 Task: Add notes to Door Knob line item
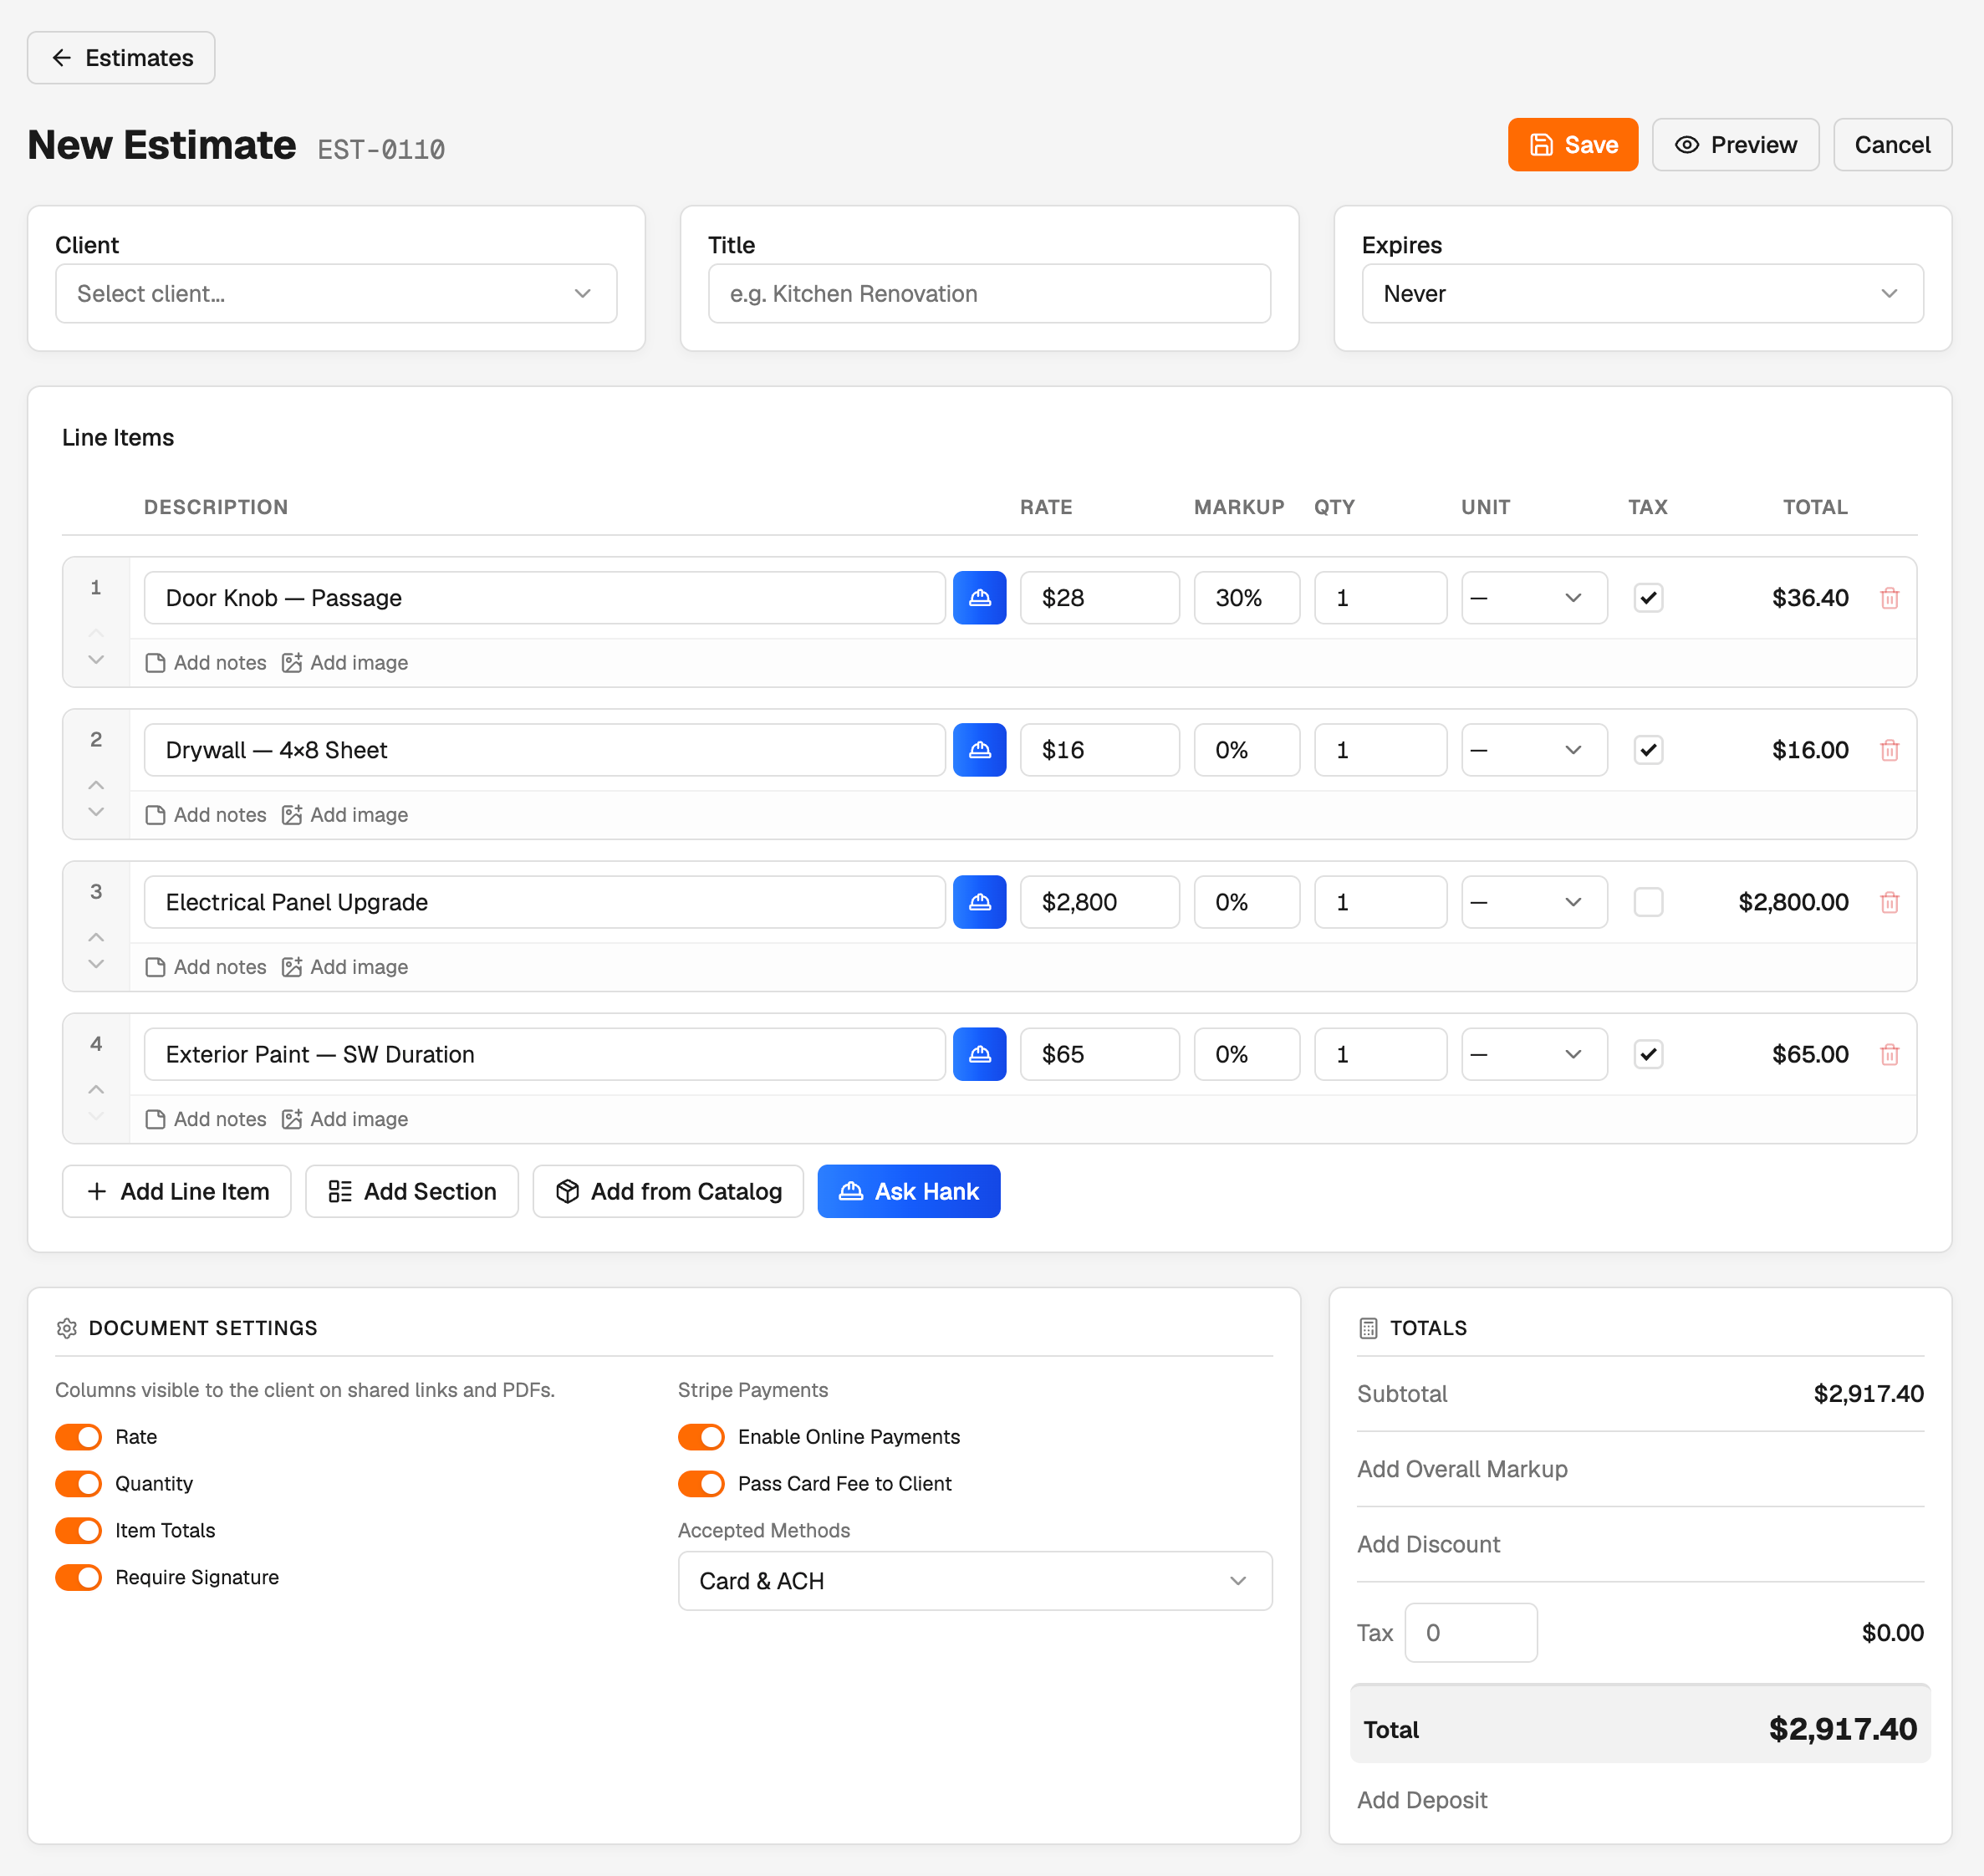pyautogui.click(x=206, y=663)
